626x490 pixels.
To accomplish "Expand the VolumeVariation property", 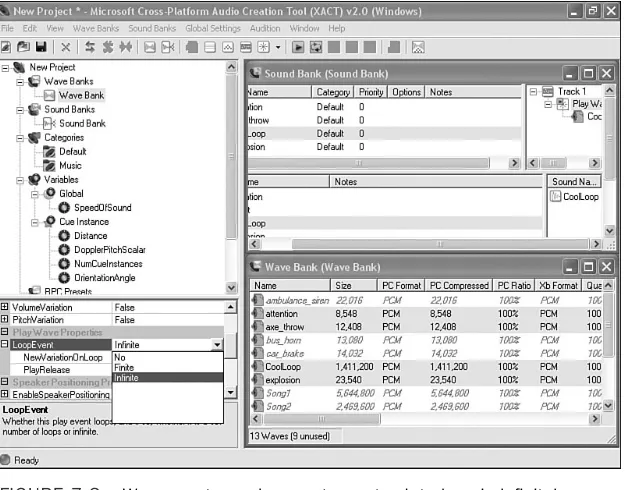I will click(4, 307).
